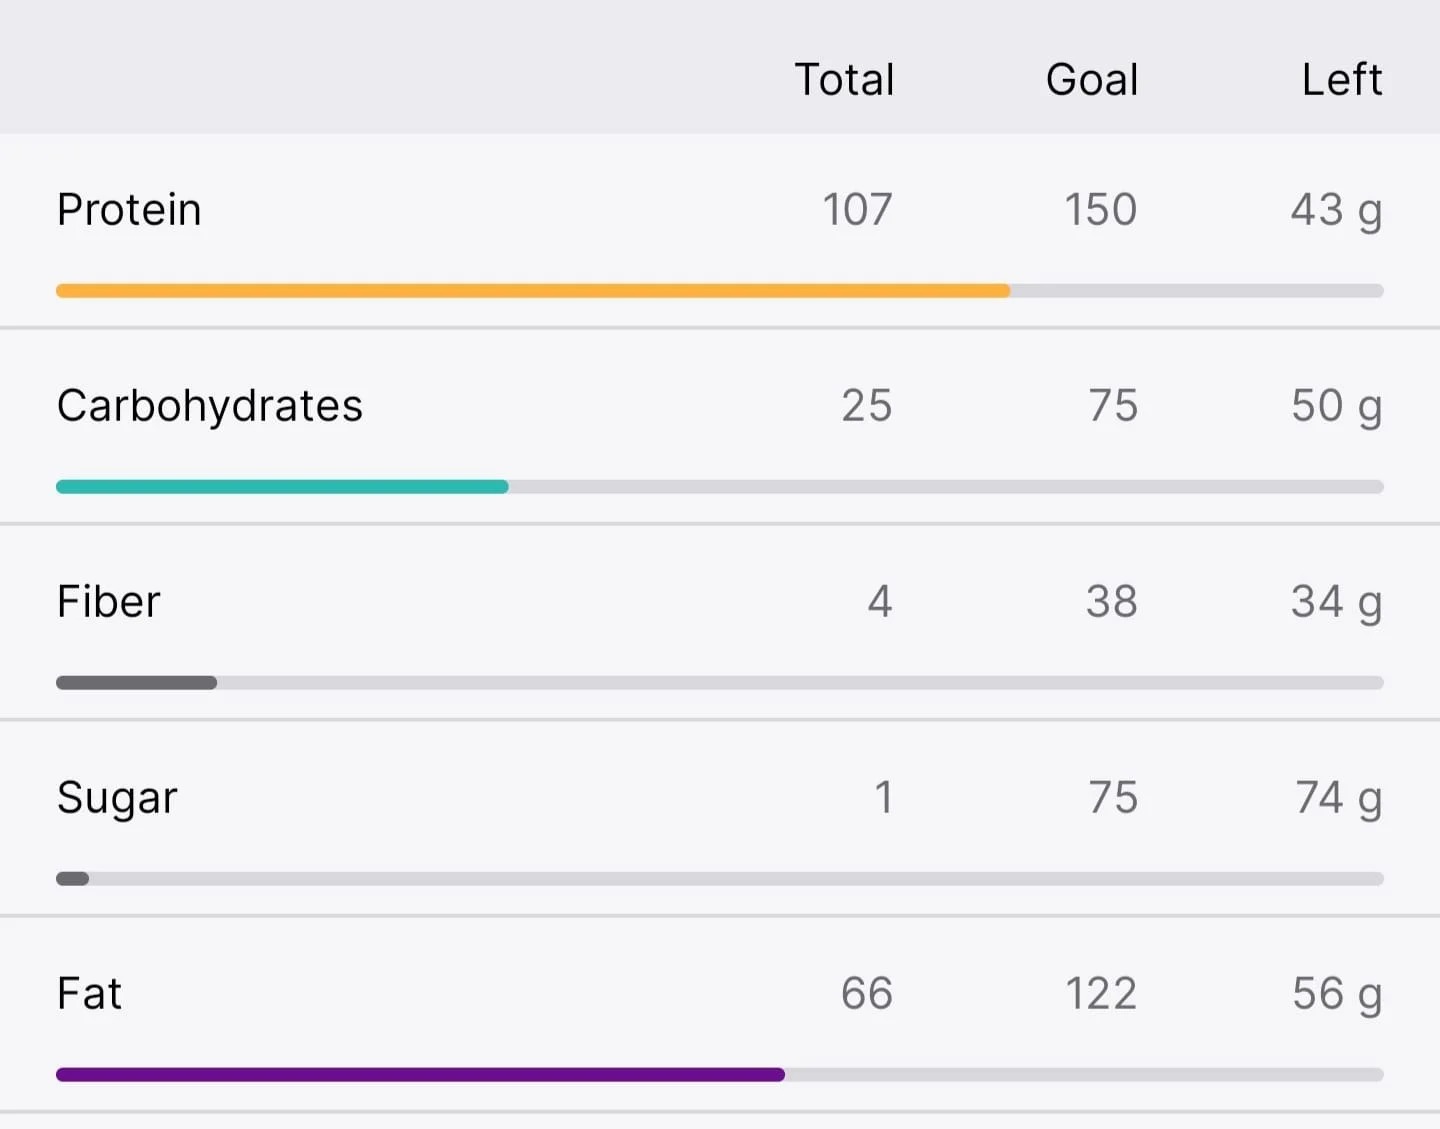The image size is (1440, 1129).
Task: Click the Carbohydrates remaining 50 g value
Action: [1337, 407]
